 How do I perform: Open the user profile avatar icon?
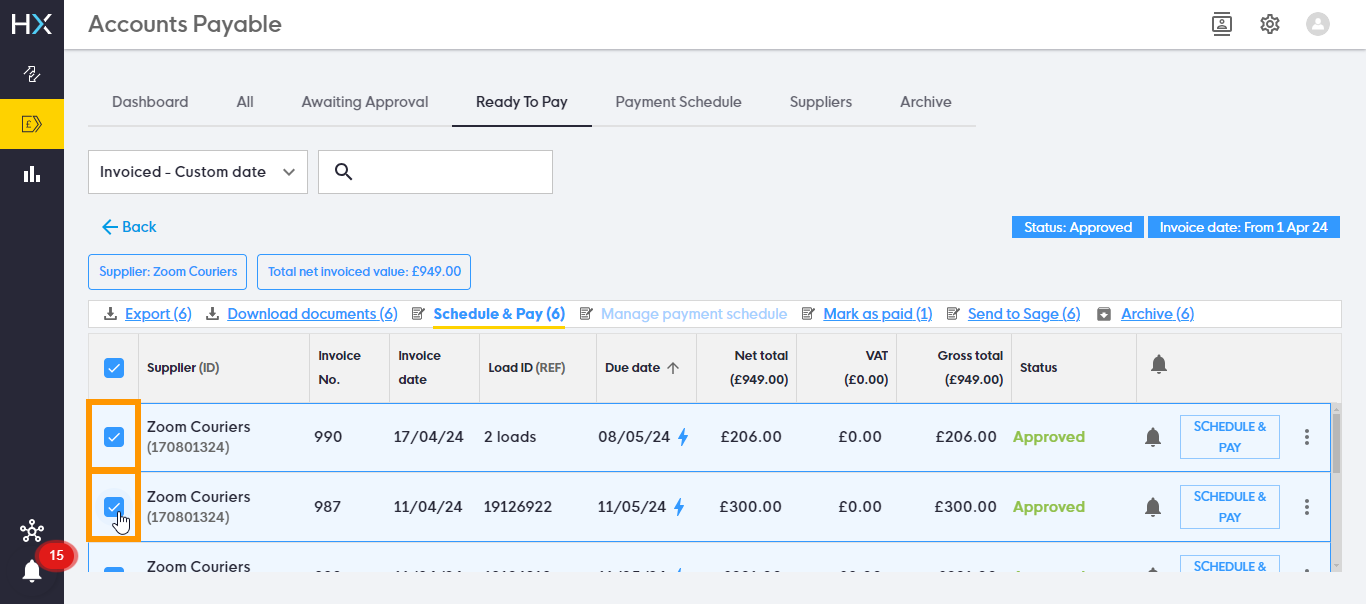[1318, 24]
